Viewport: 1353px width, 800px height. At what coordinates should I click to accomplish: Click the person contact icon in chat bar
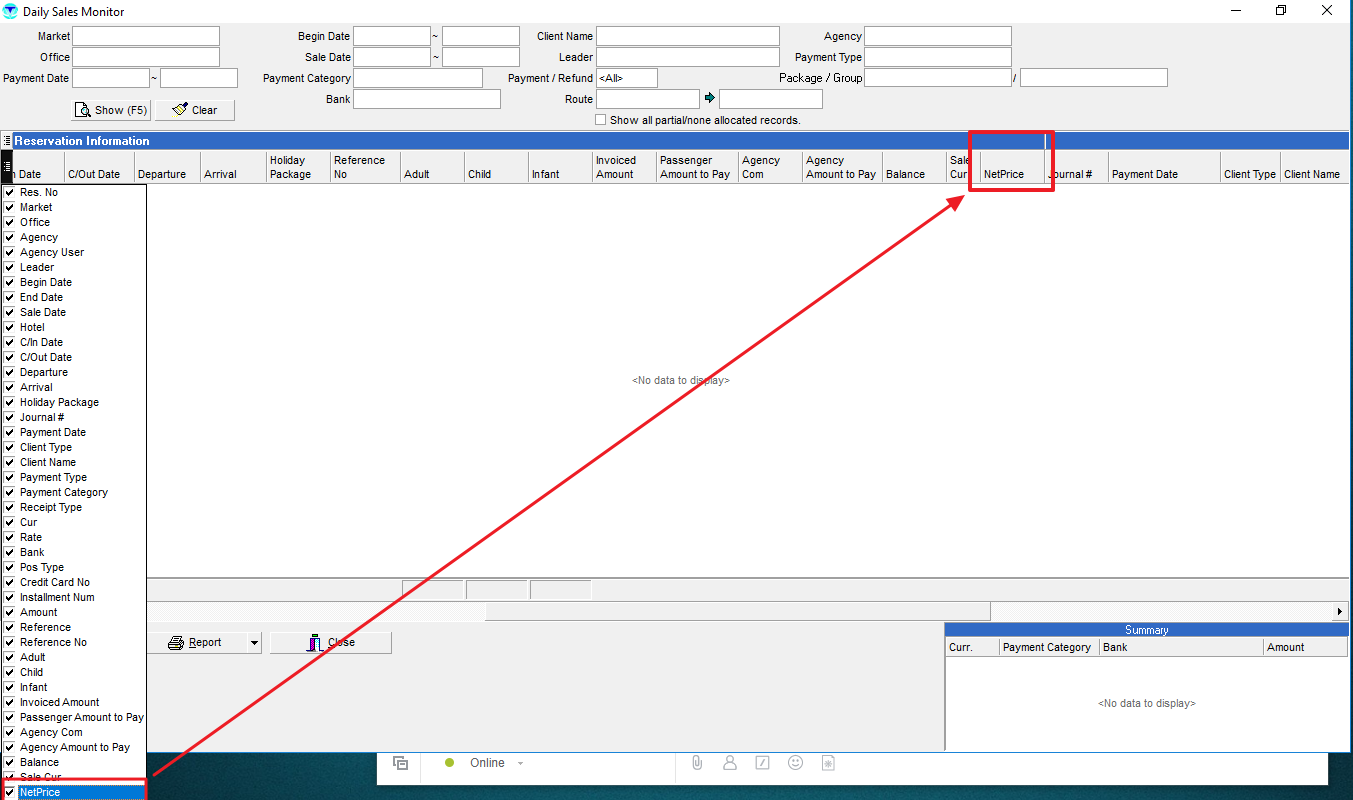coord(730,762)
